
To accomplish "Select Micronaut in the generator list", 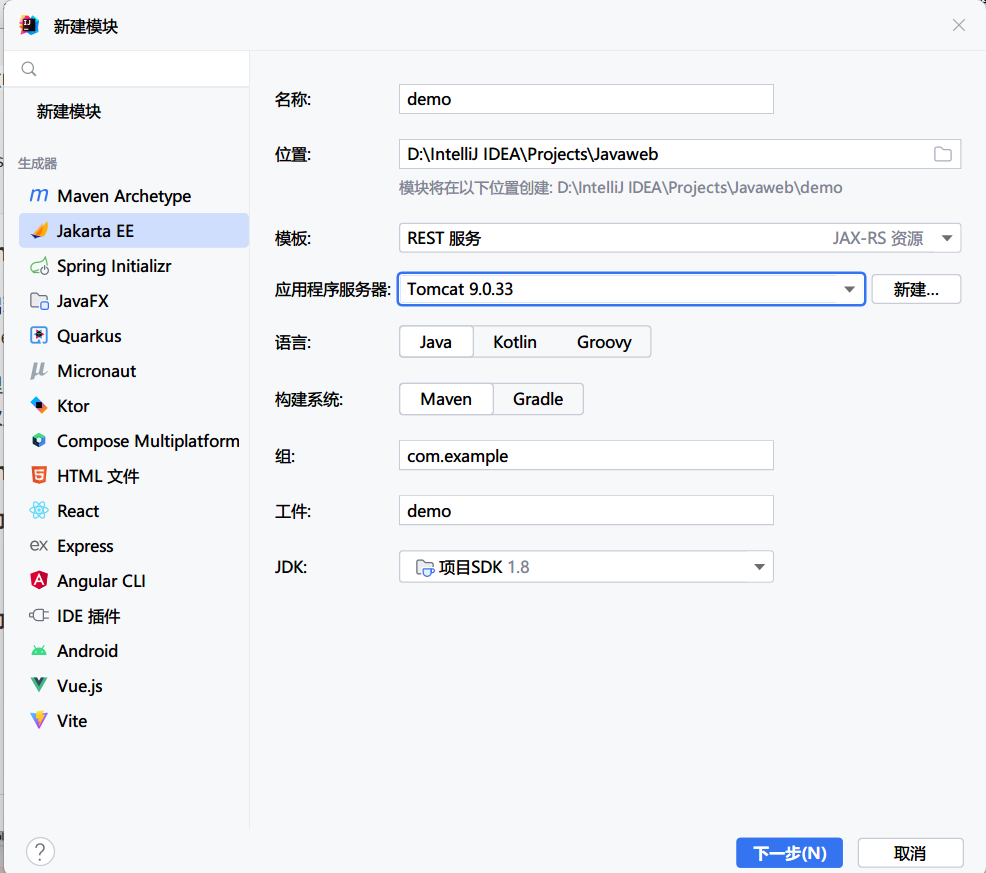I will [96, 371].
